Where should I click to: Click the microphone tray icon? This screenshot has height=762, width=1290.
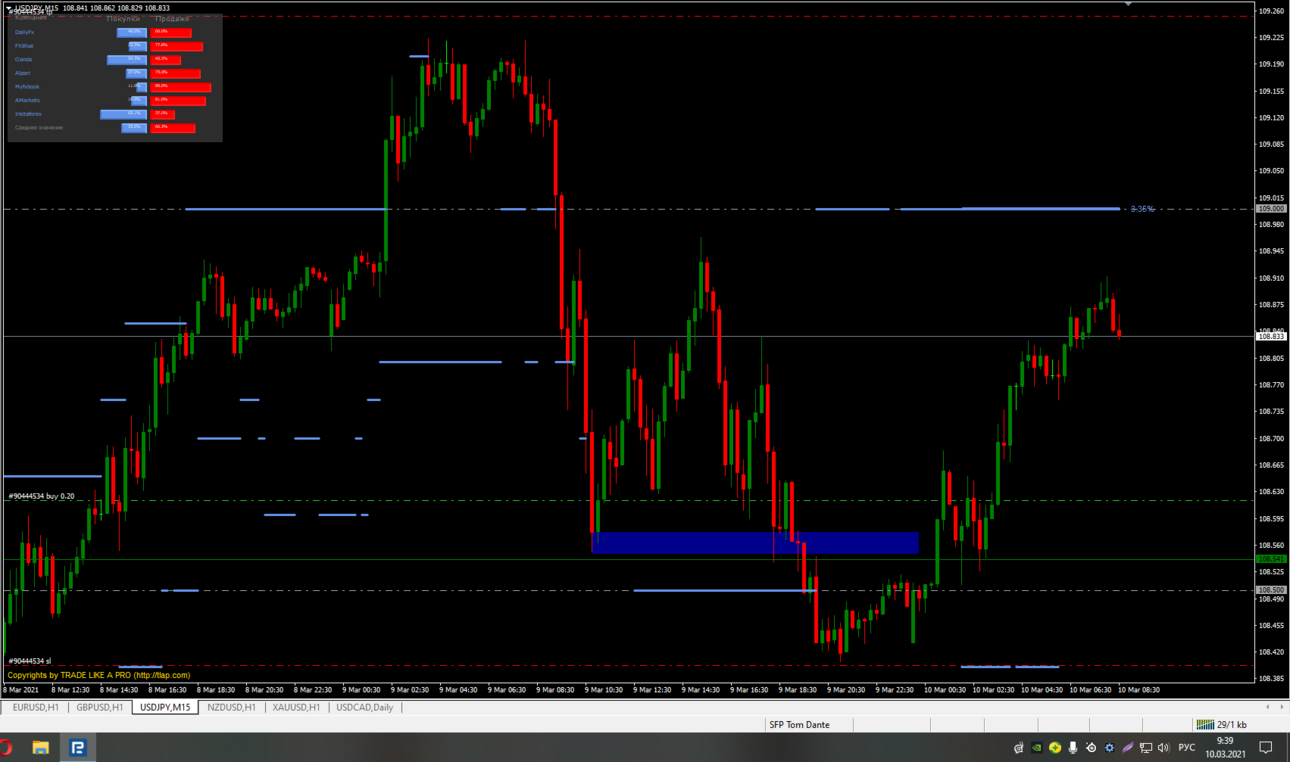(x=1073, y=748)
